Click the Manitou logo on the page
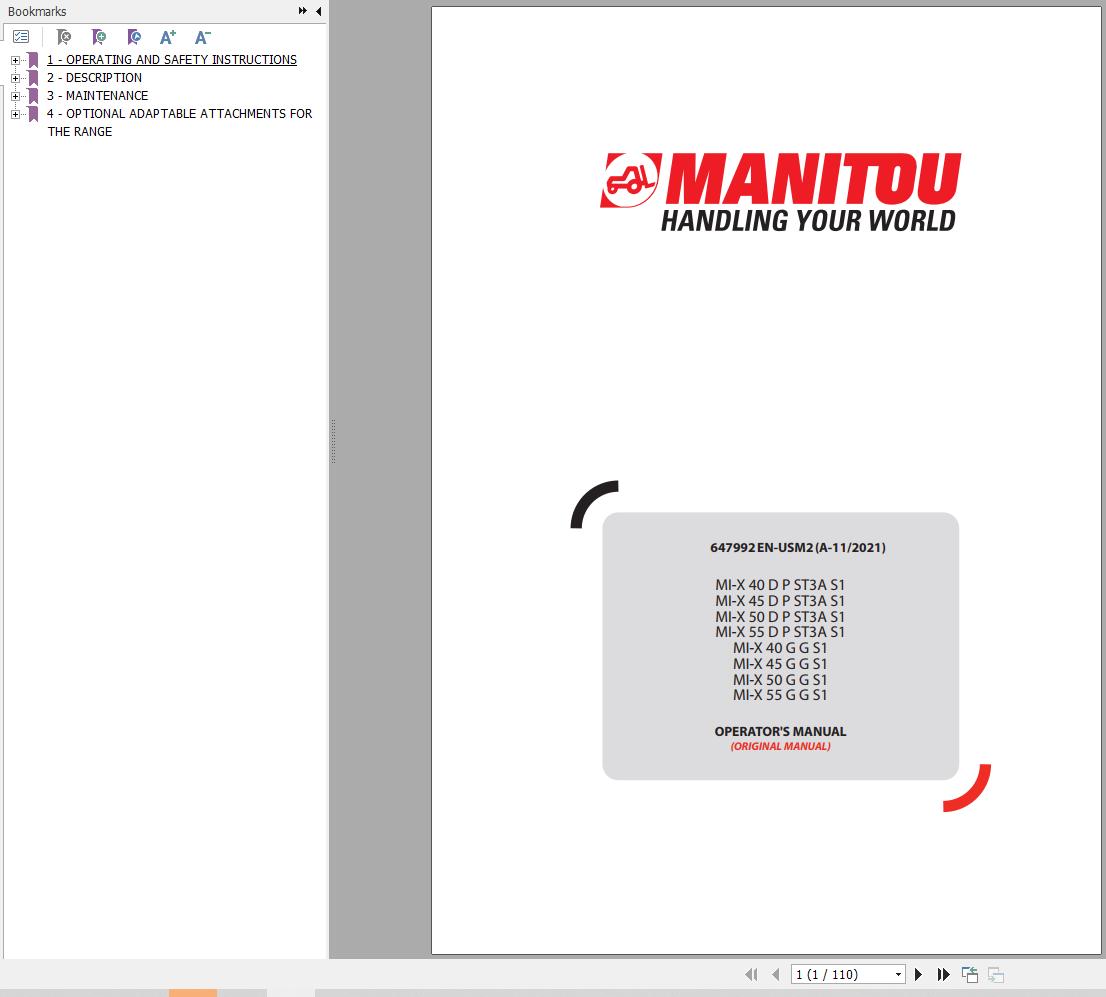This screenshot has width=1106, height=997. (x=780, y=191)
